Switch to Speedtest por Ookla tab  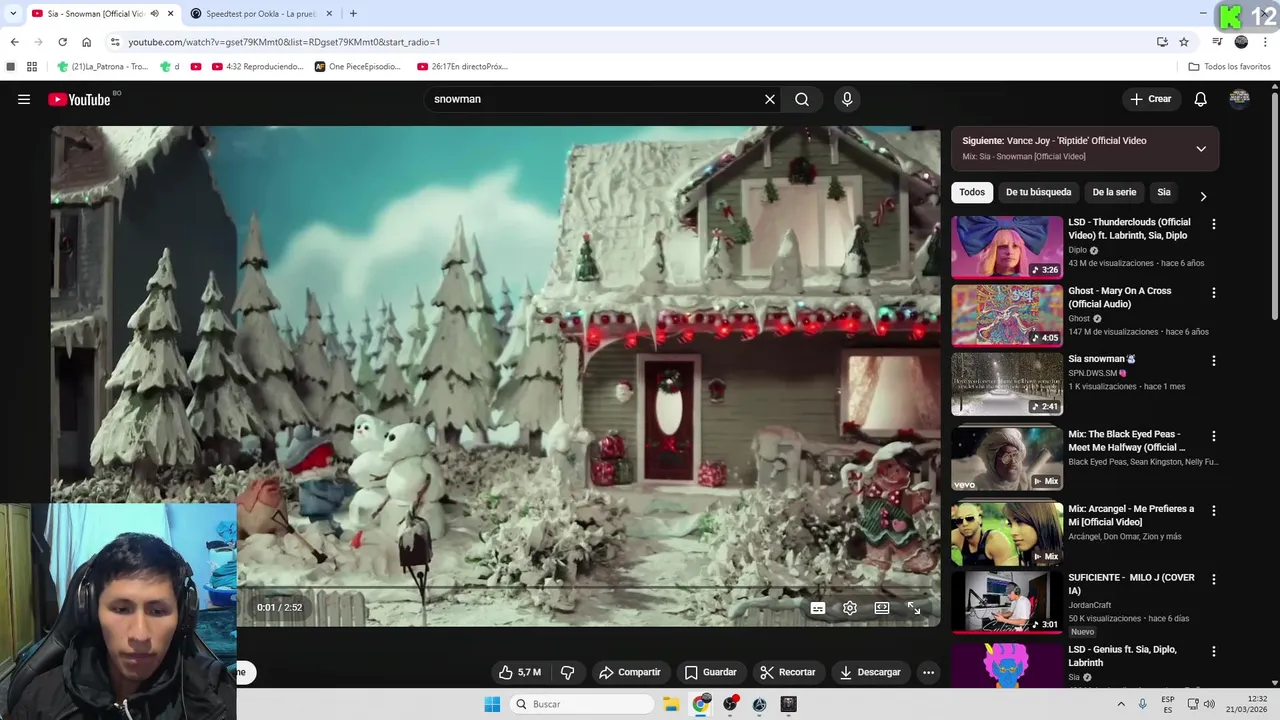pyautogui.click(x=260, y=14)
